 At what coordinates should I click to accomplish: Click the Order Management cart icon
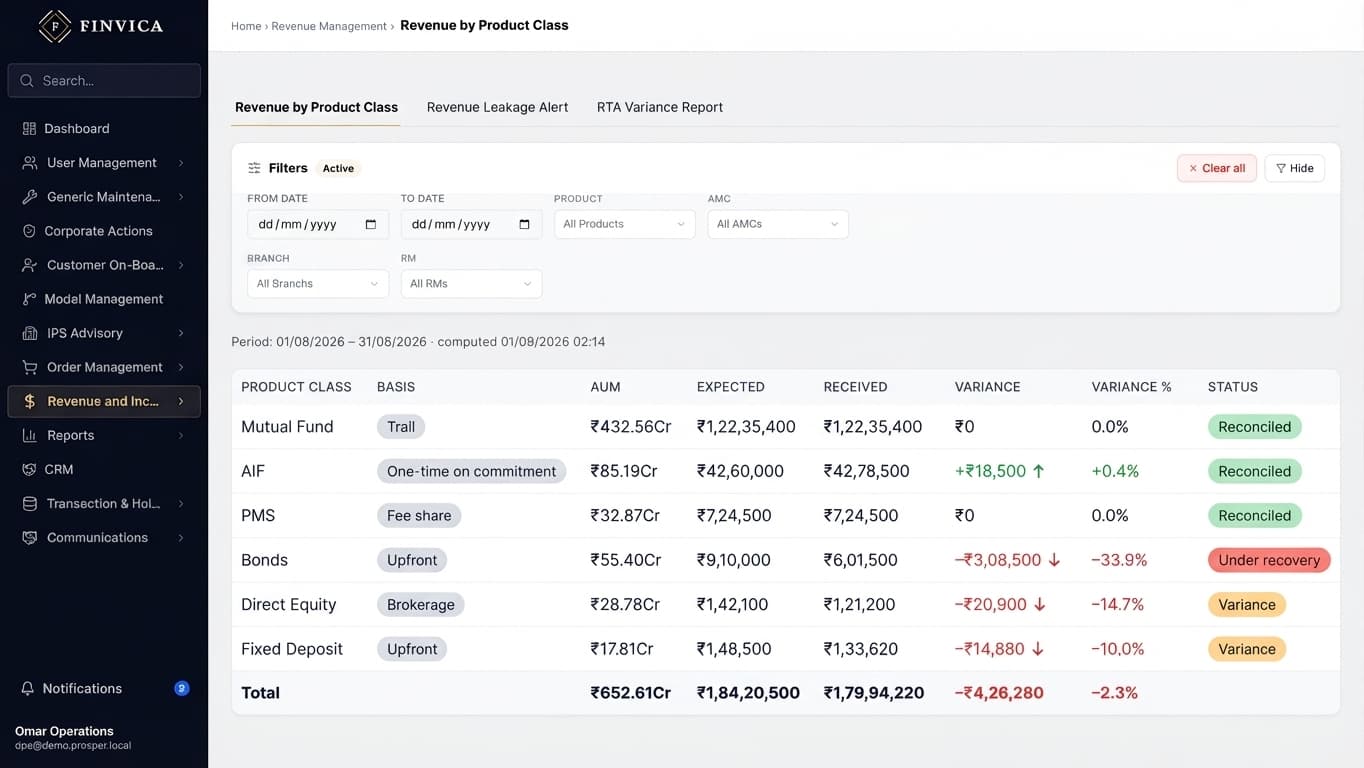pos(30,367)
